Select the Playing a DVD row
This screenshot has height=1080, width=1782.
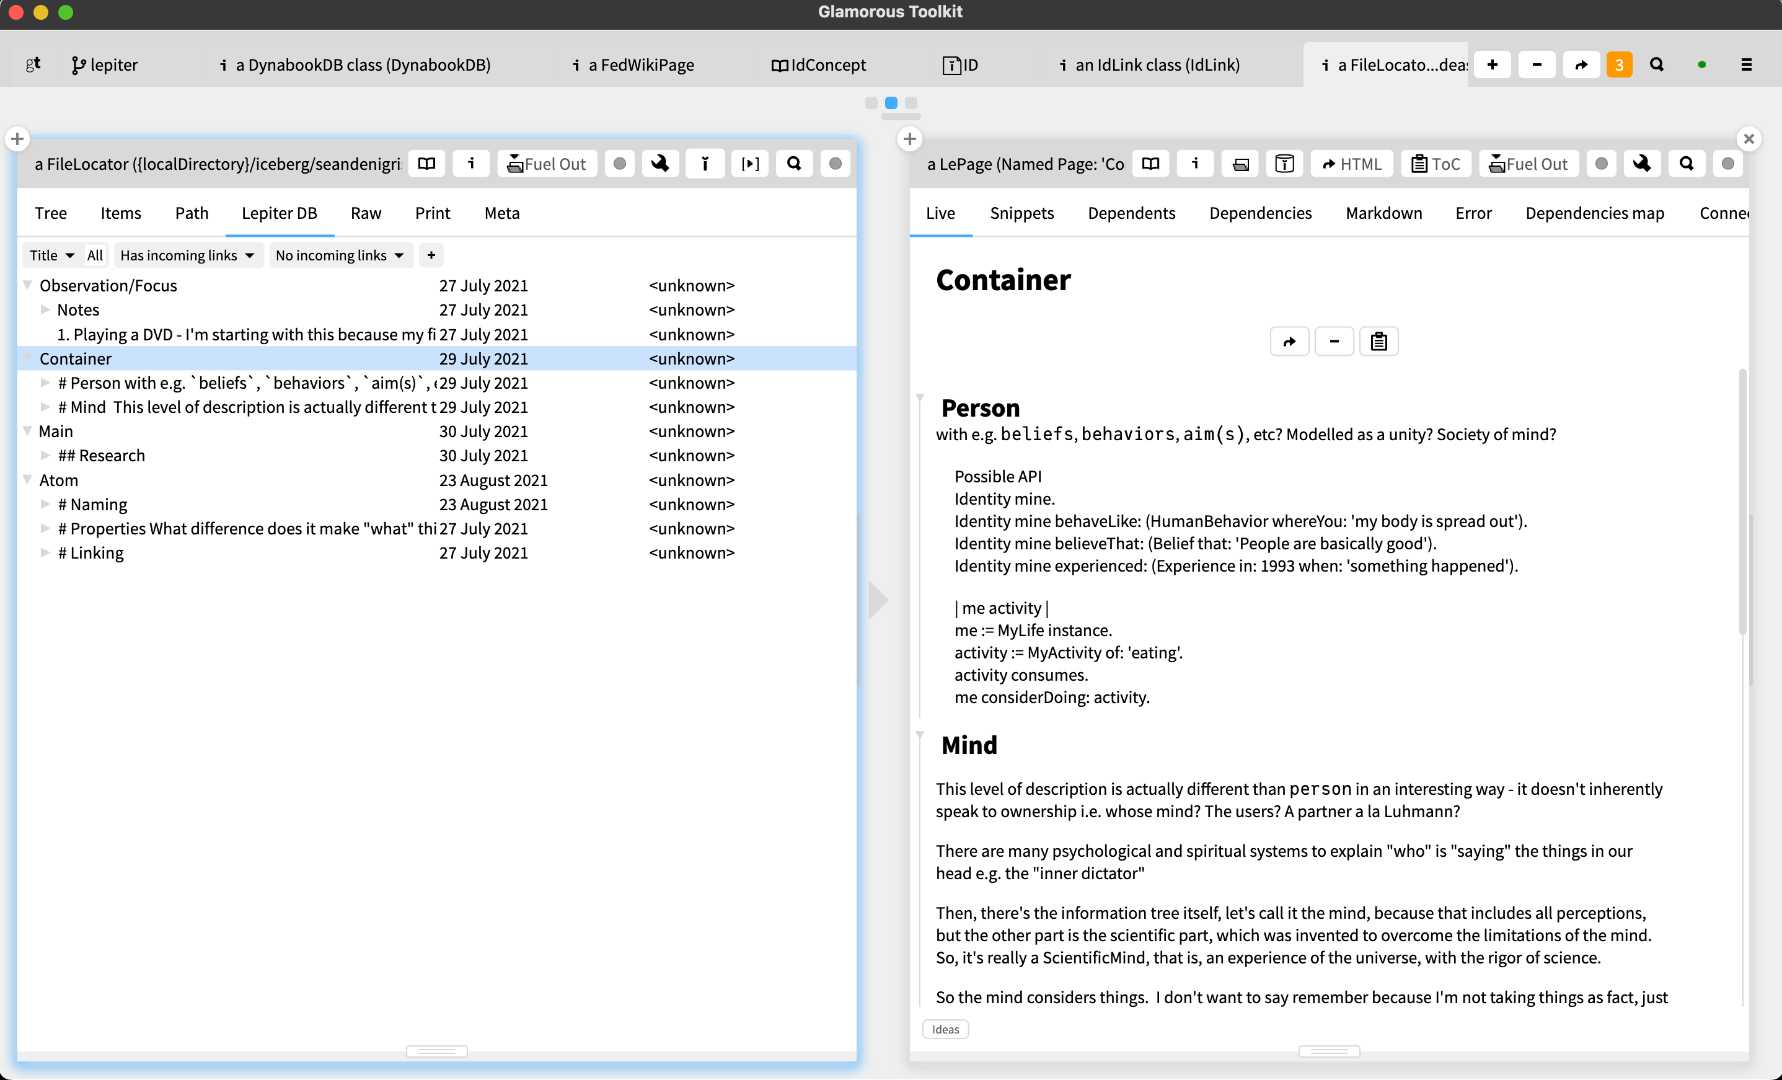437,334
